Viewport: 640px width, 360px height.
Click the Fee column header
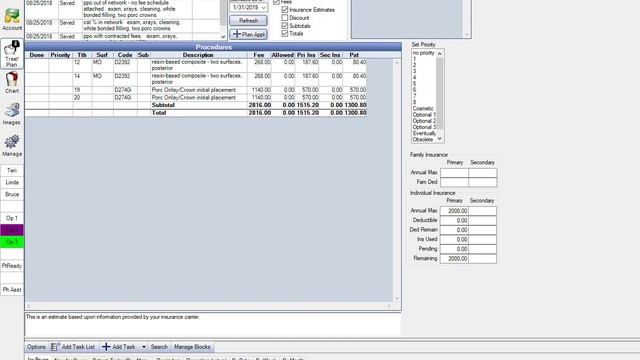(x=259, y=55)
